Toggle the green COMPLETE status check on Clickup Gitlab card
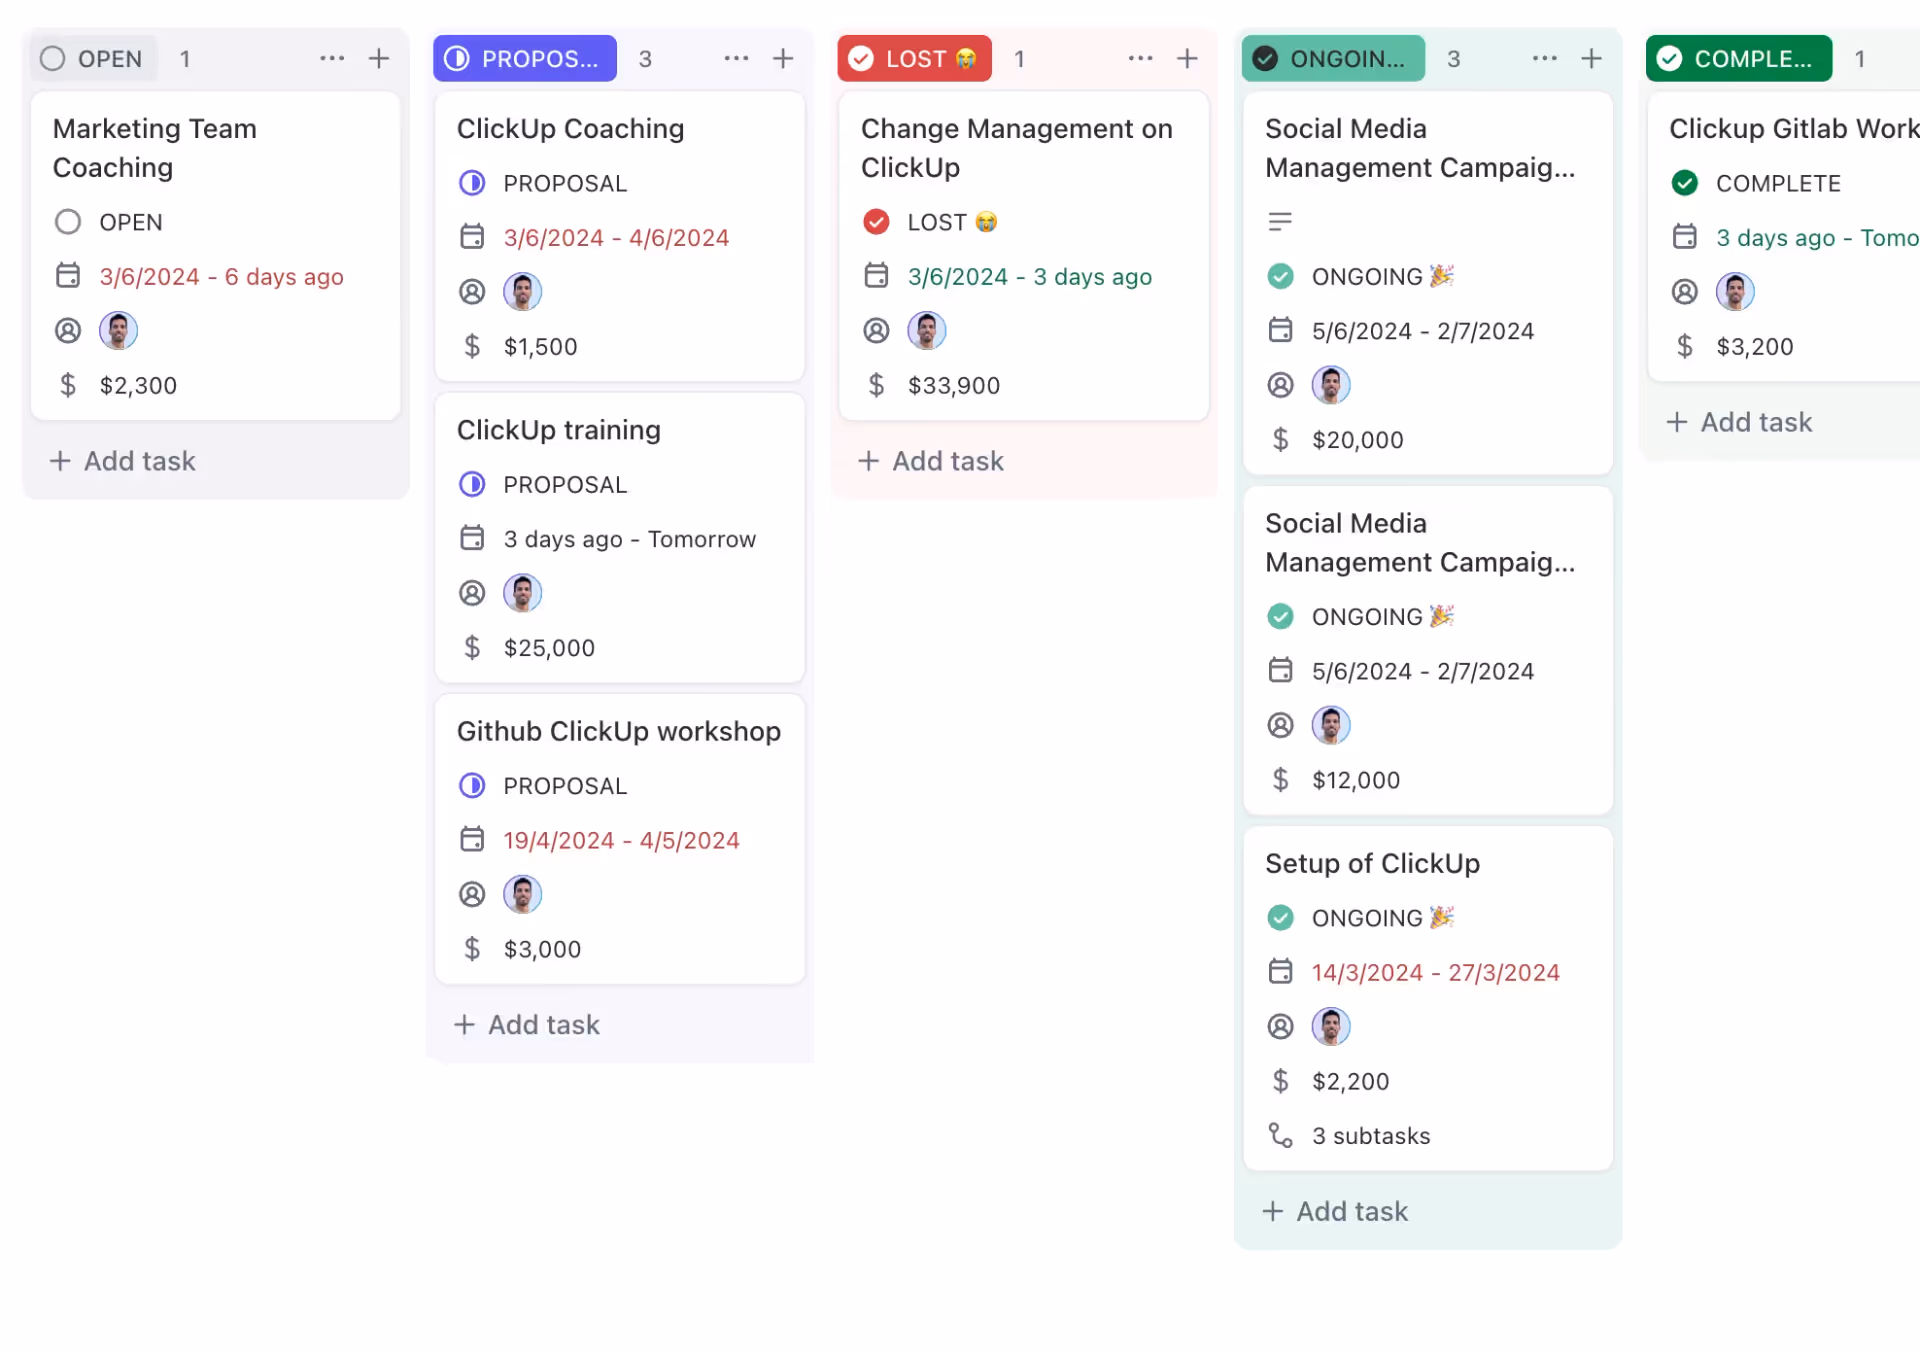The image size is (1920, 1353). [x=1684, y=183]
